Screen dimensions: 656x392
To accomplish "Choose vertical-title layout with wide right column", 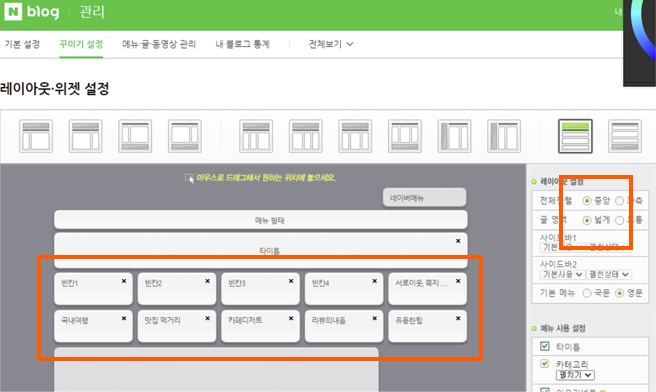I will pyautogui.click(x=504, y=136).
